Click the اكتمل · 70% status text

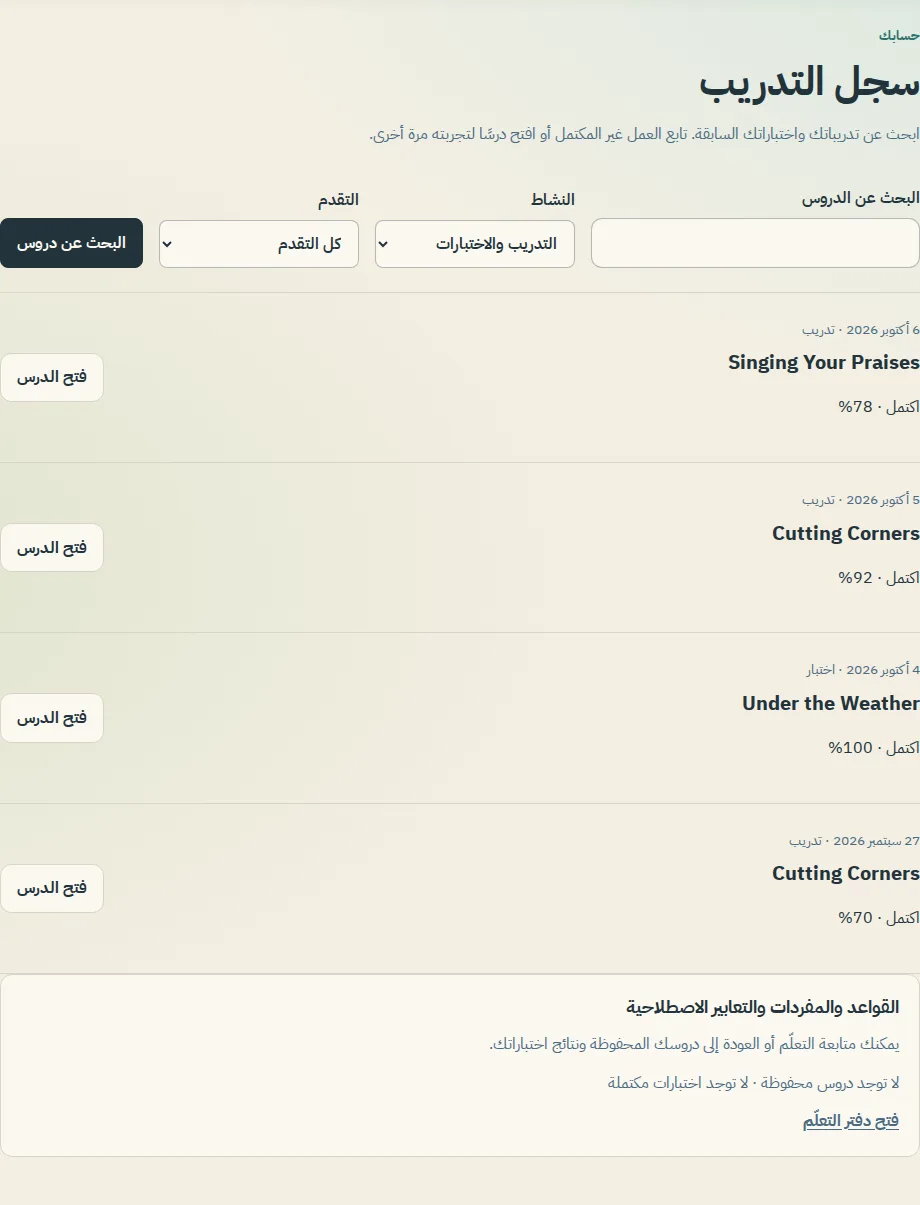coord(879,917)
